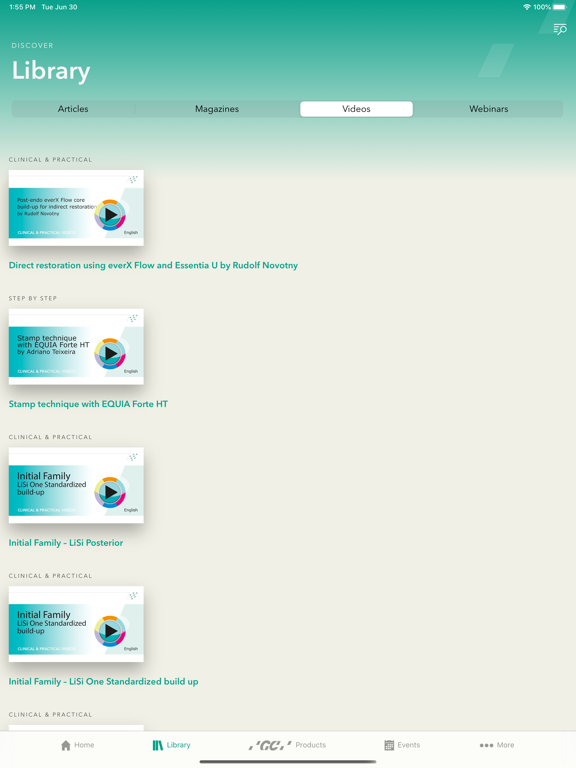The image size is (576, 768).
Task: Tap the More three-dots icon
Action: [x=486, y=745]
